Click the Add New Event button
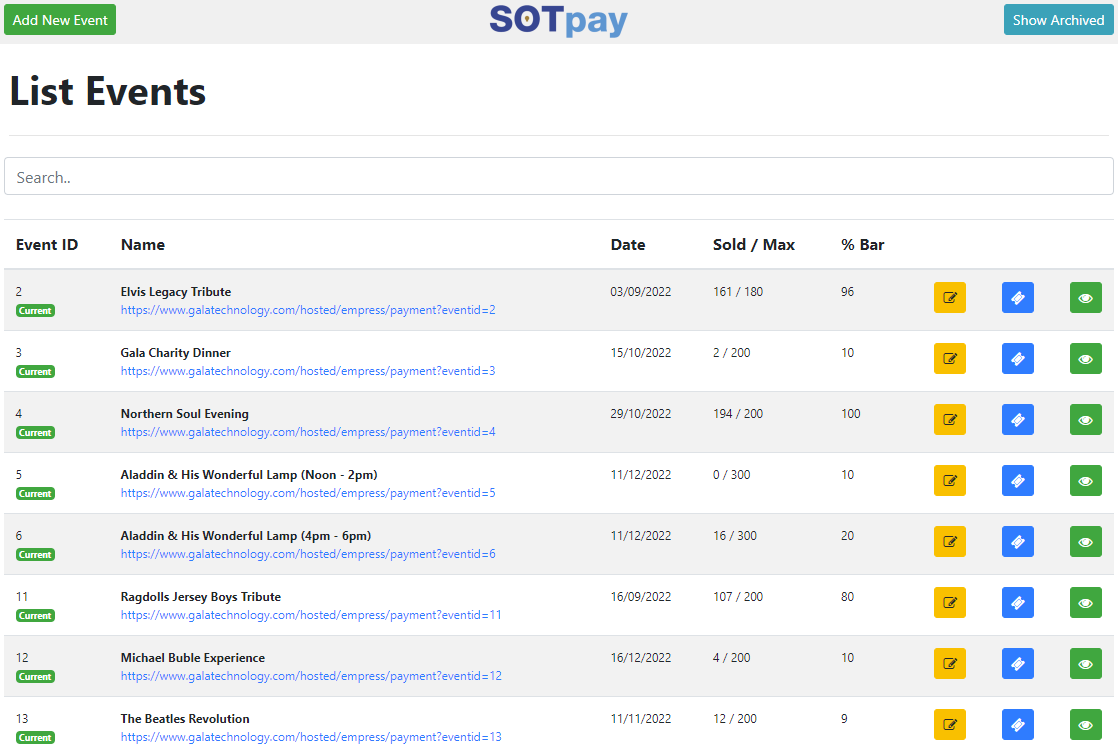Screen dimensions: 1118x754 (60, 20)
